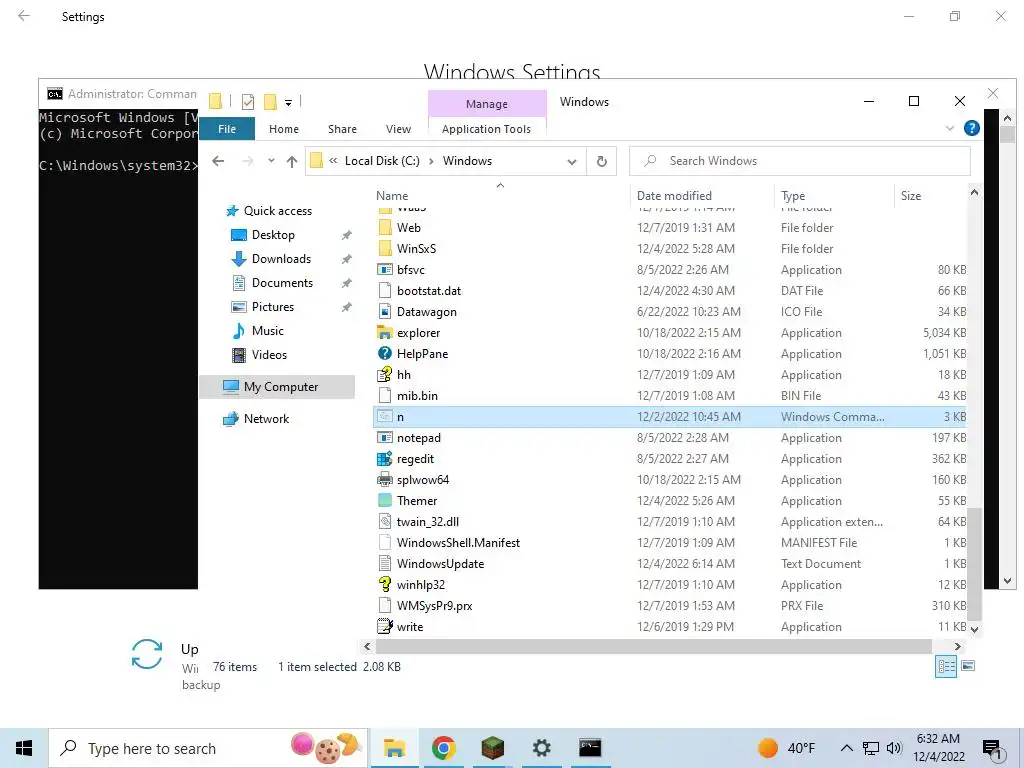Click Properties icon in quick access toolbar
The width and height of the screenshot is (1024, 768).
point(248,101)
